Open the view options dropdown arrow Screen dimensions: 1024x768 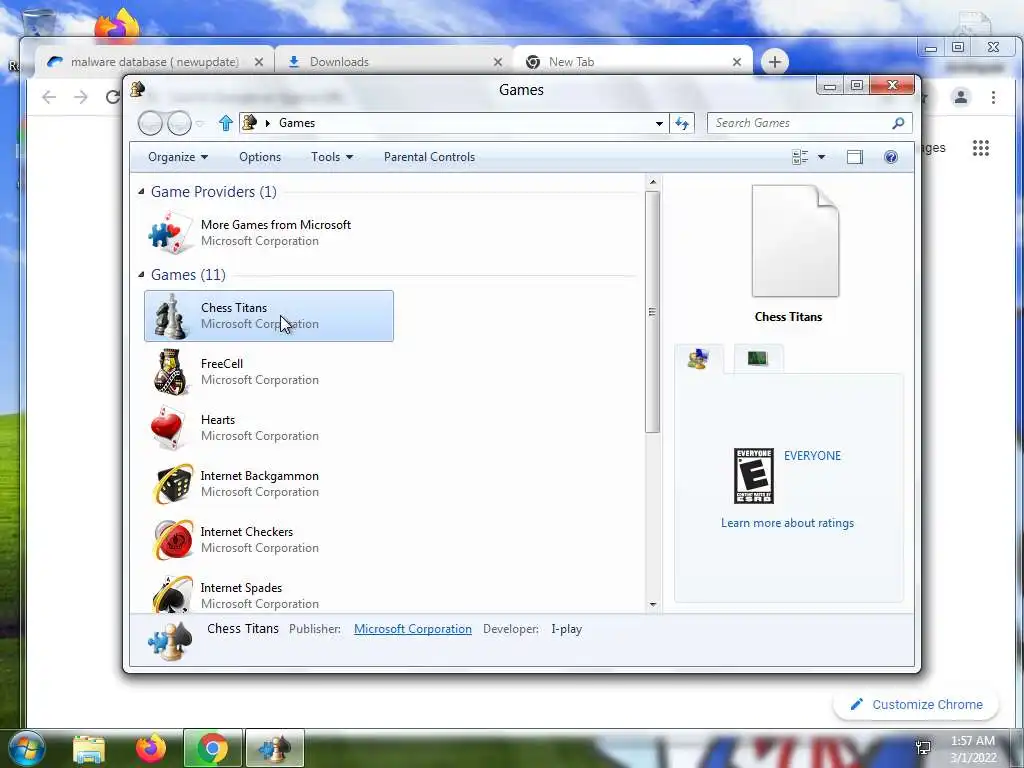click(822, 157)
